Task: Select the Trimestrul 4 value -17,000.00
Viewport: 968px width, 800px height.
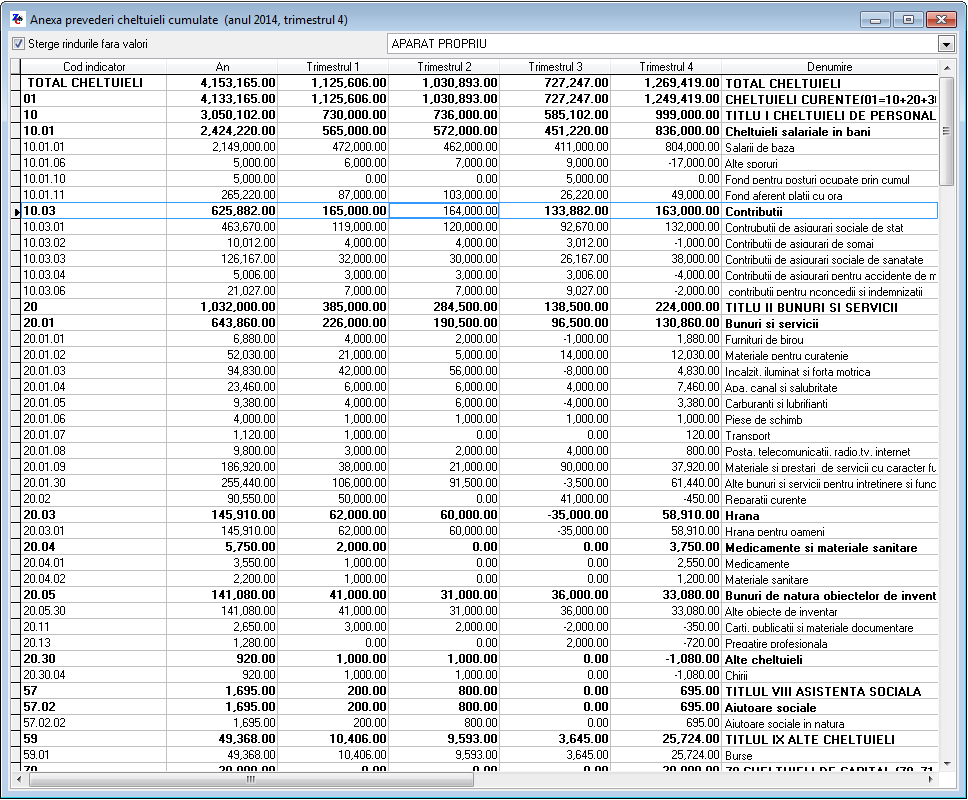Action: pos(666,163)
